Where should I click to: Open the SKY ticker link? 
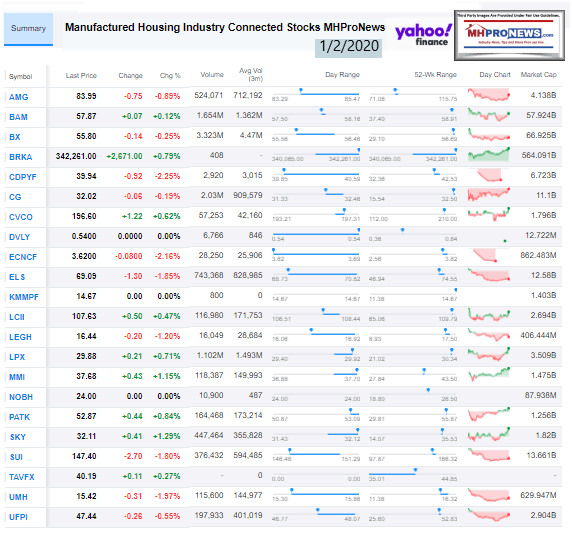tap(18, 437)
